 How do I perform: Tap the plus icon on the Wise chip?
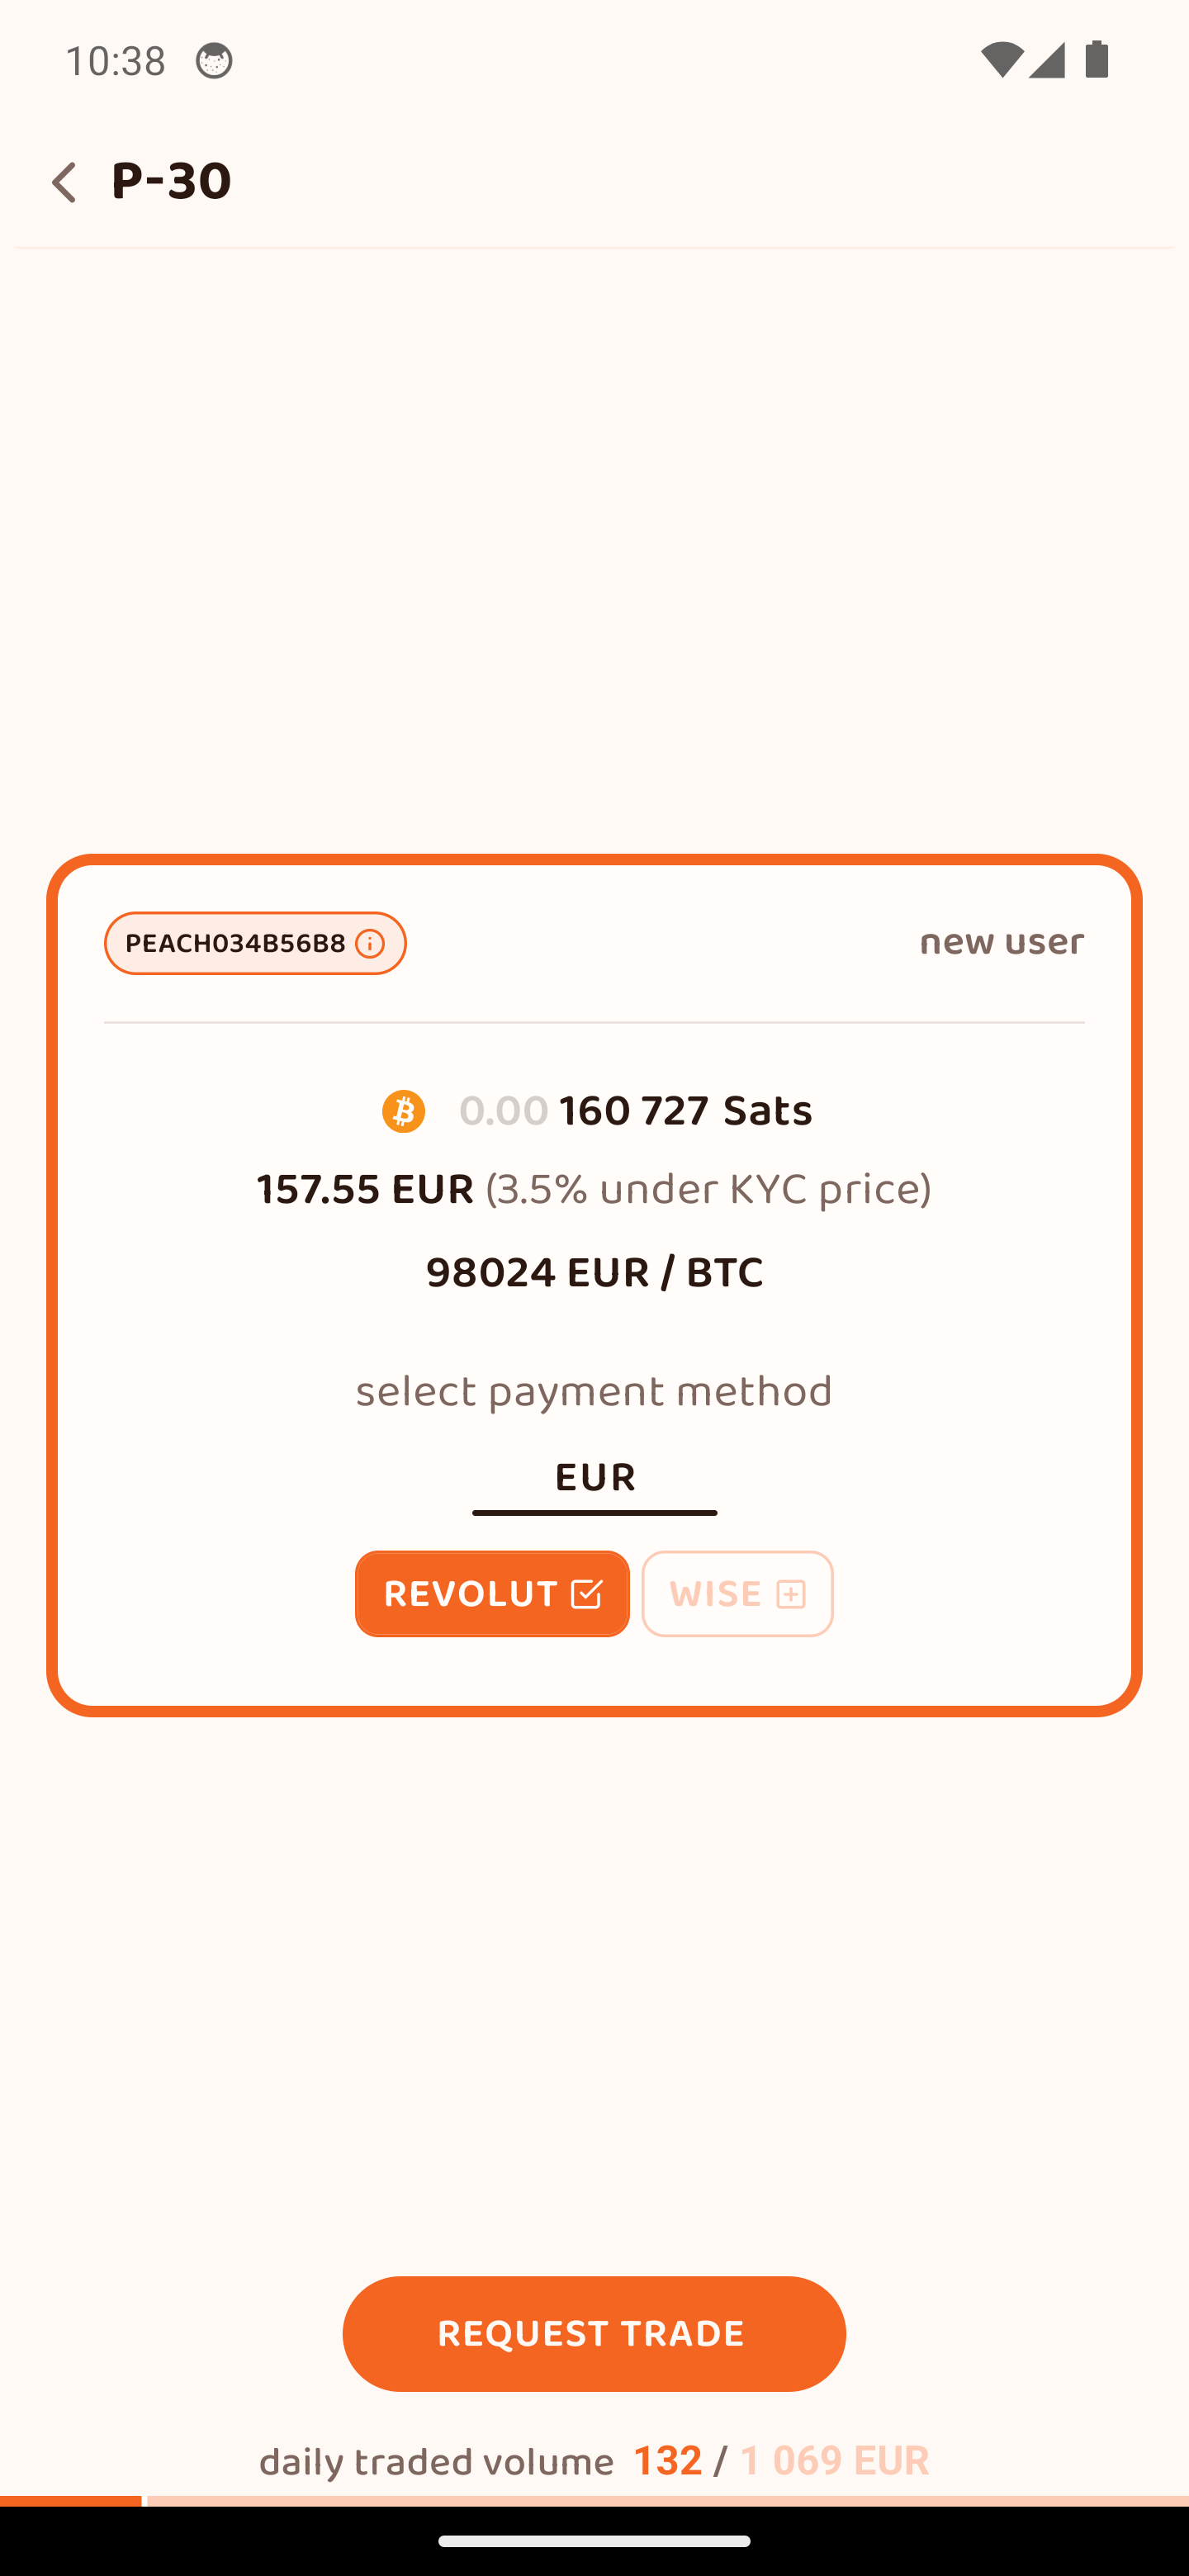790,1594
